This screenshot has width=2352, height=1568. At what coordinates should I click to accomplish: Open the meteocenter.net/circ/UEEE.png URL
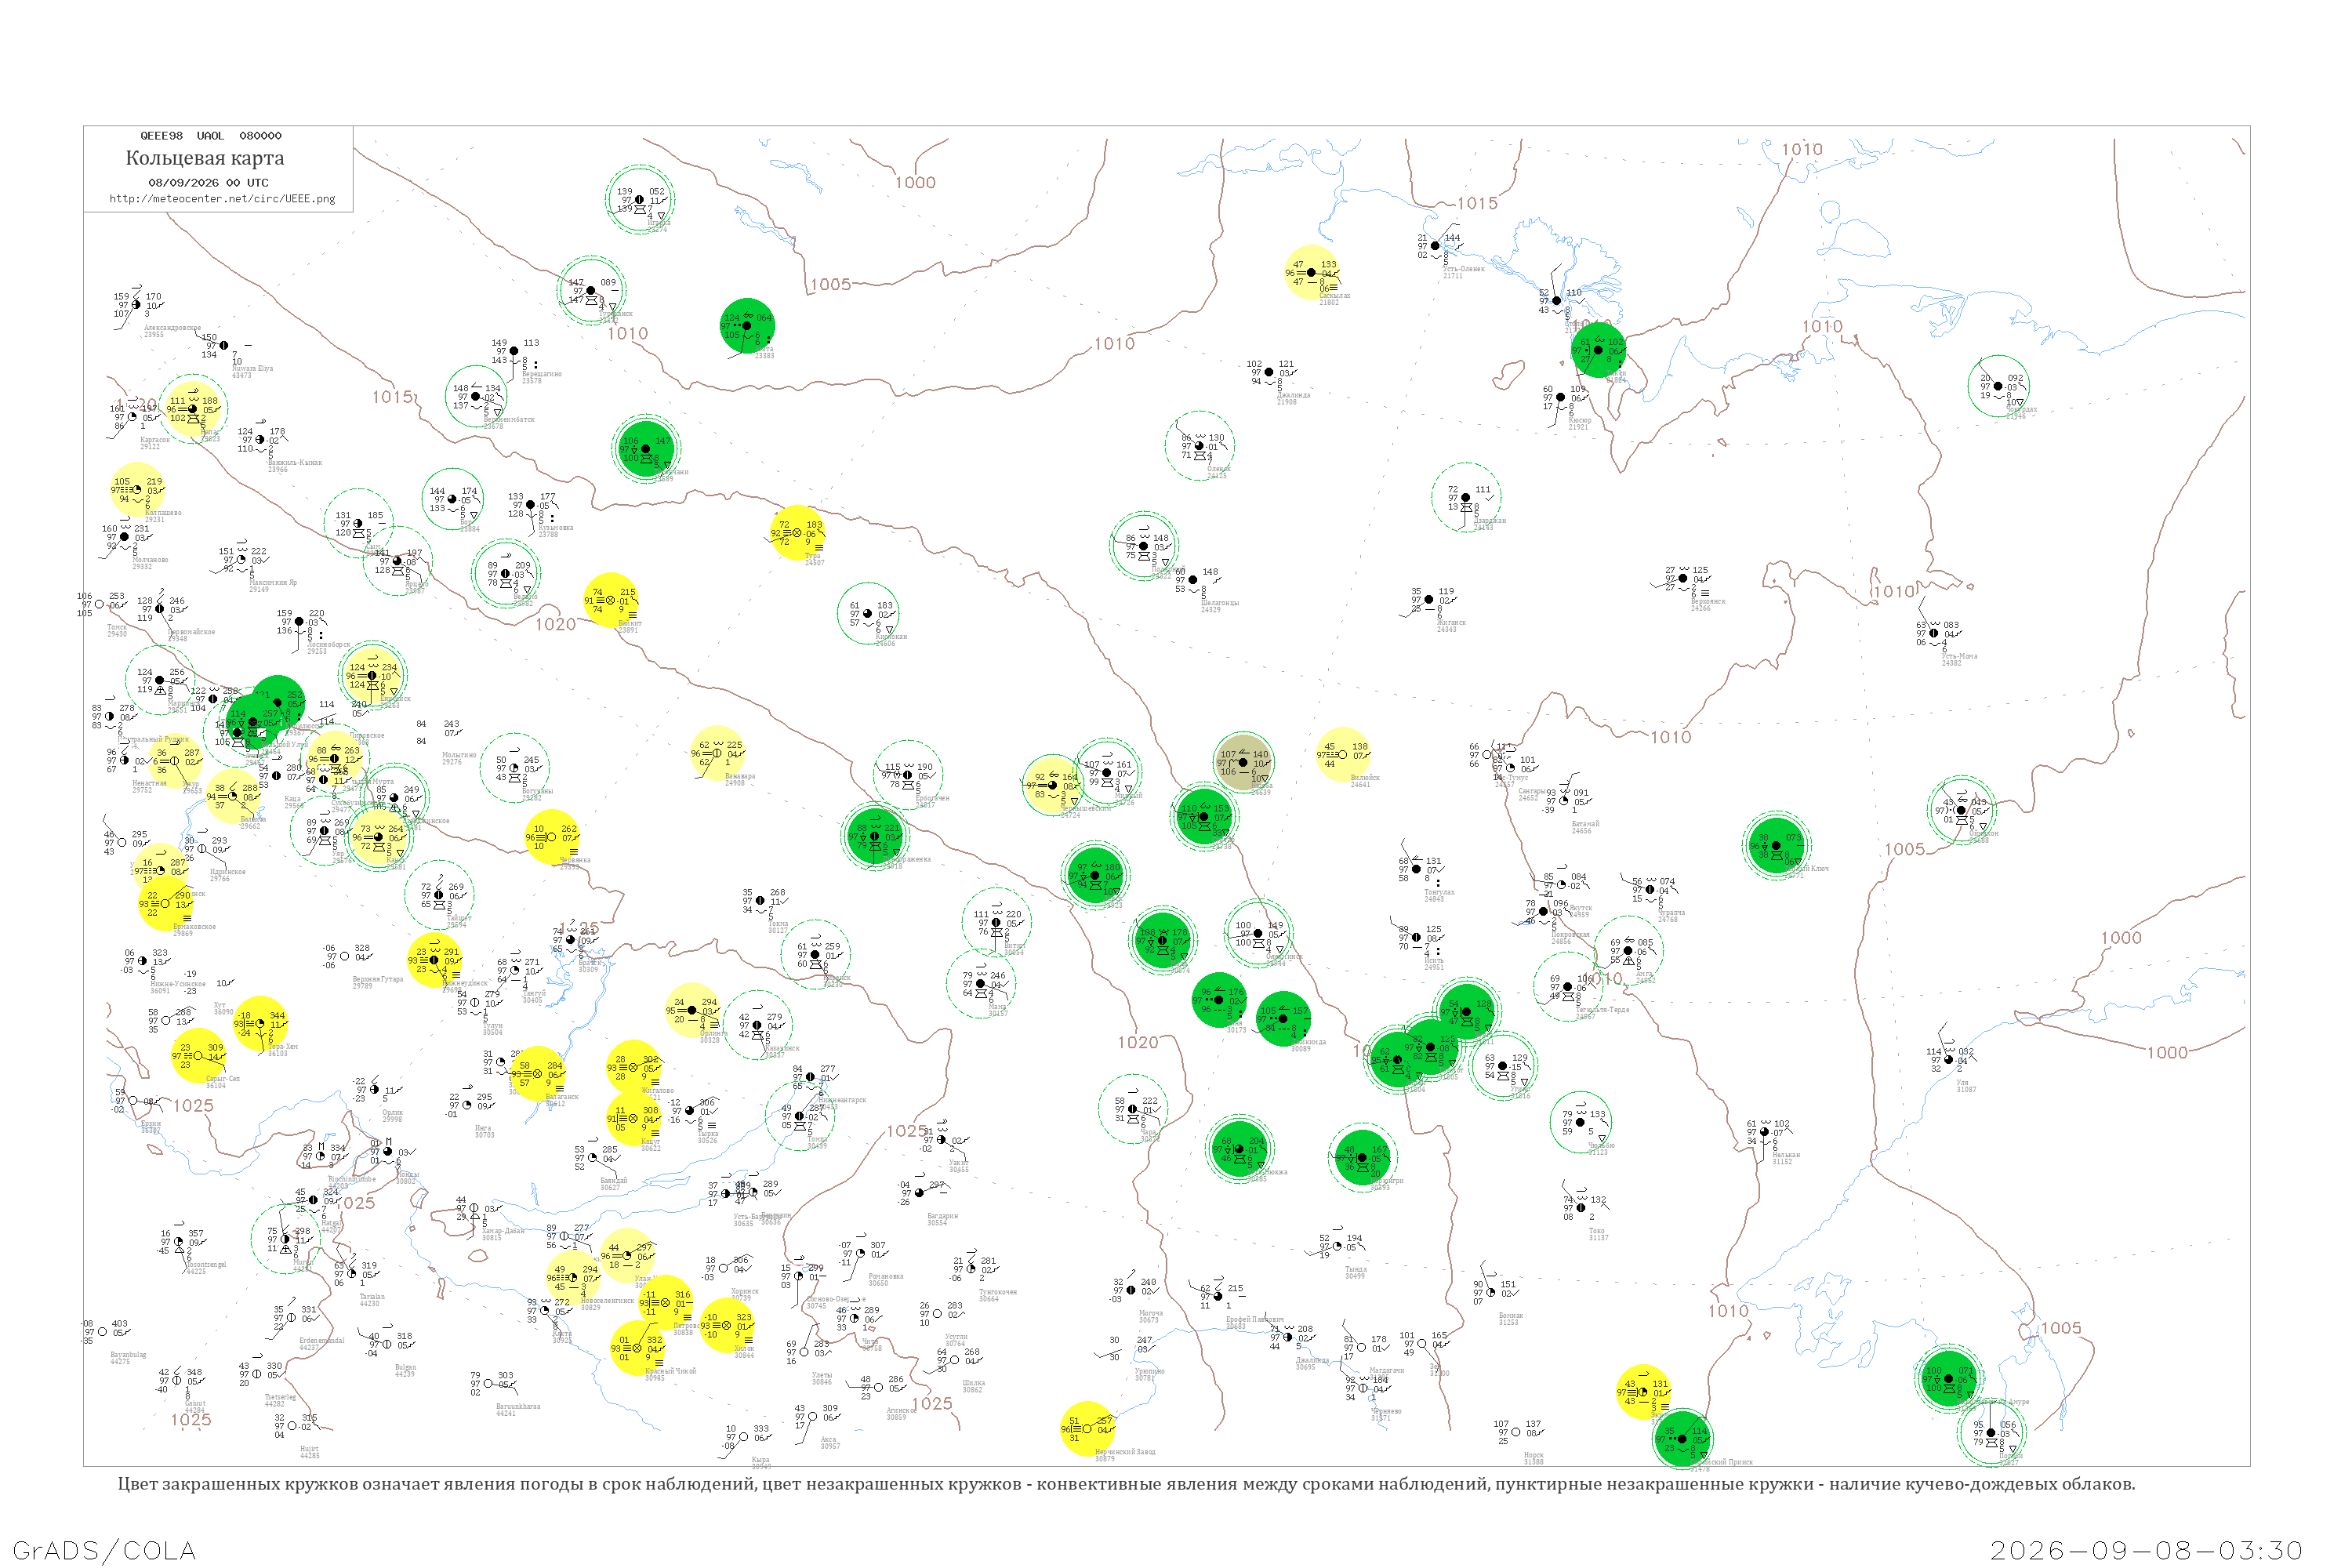coord(222,198)
